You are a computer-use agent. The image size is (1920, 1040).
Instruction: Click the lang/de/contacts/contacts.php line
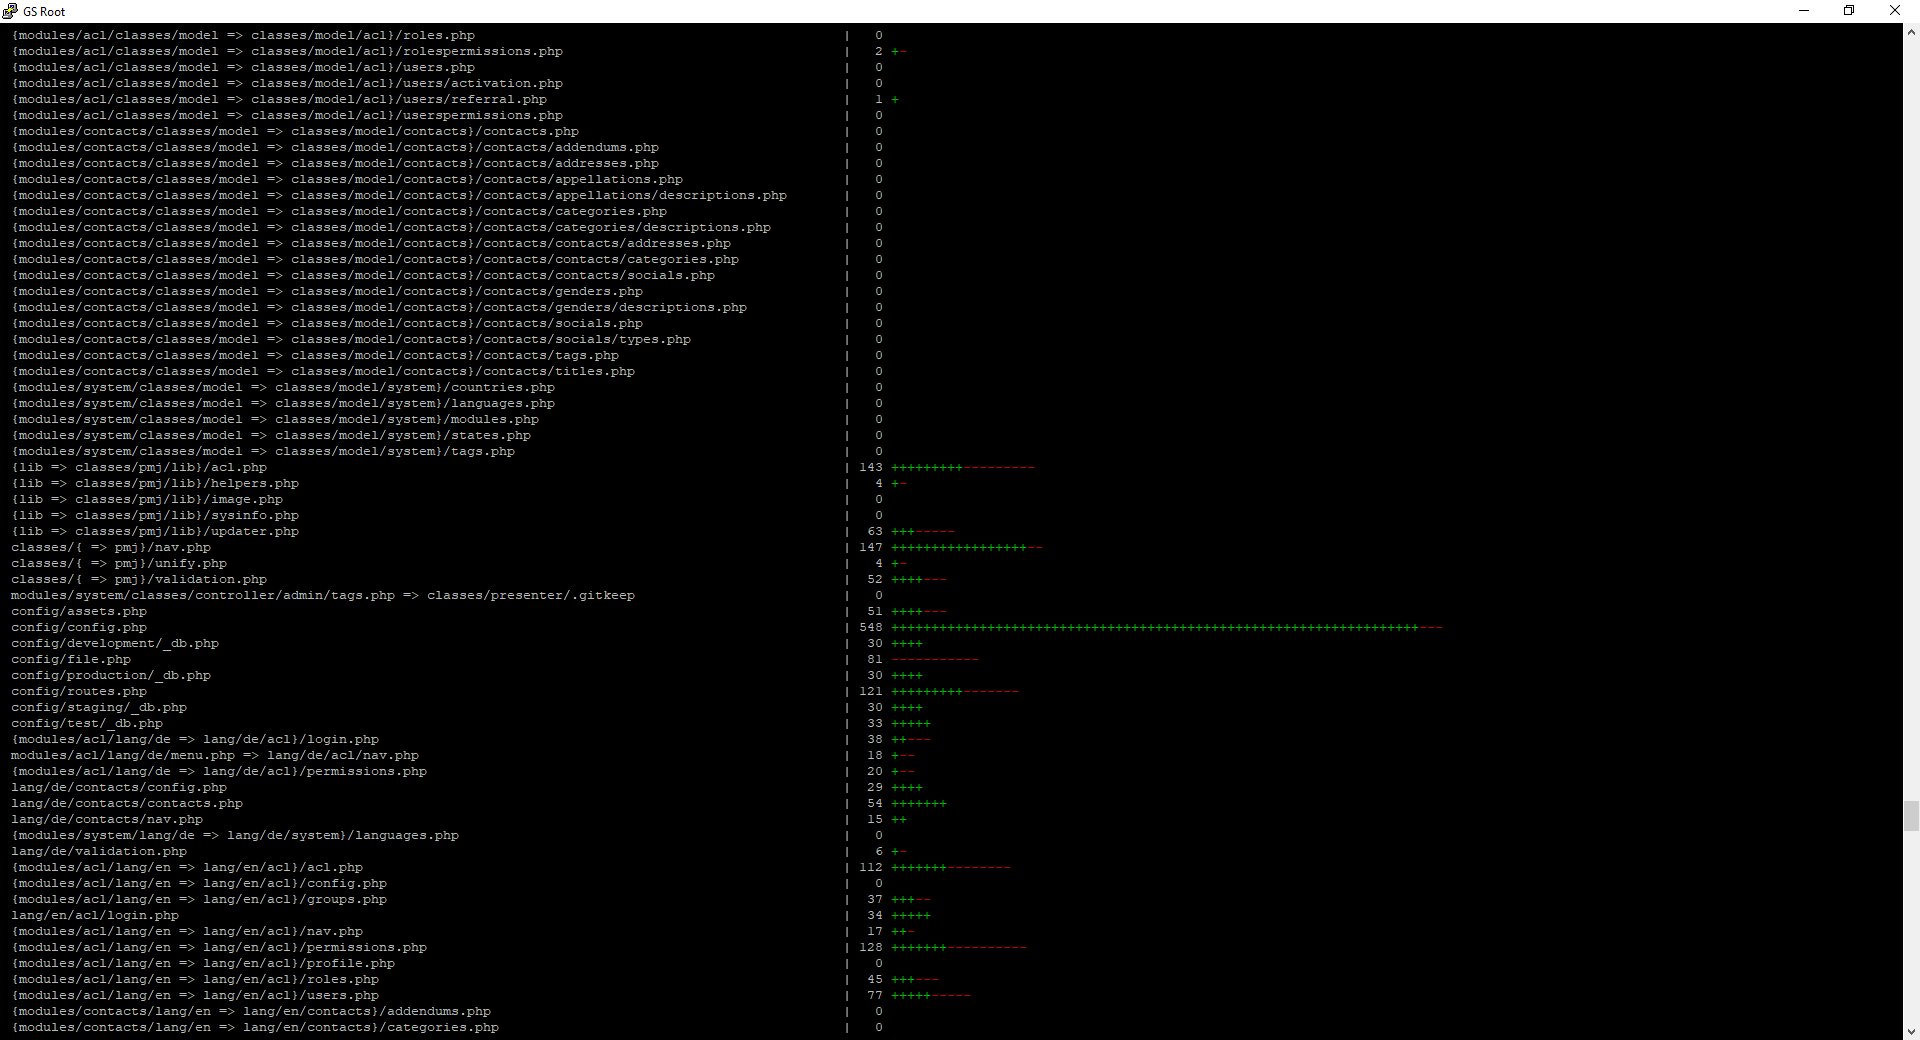127,804
